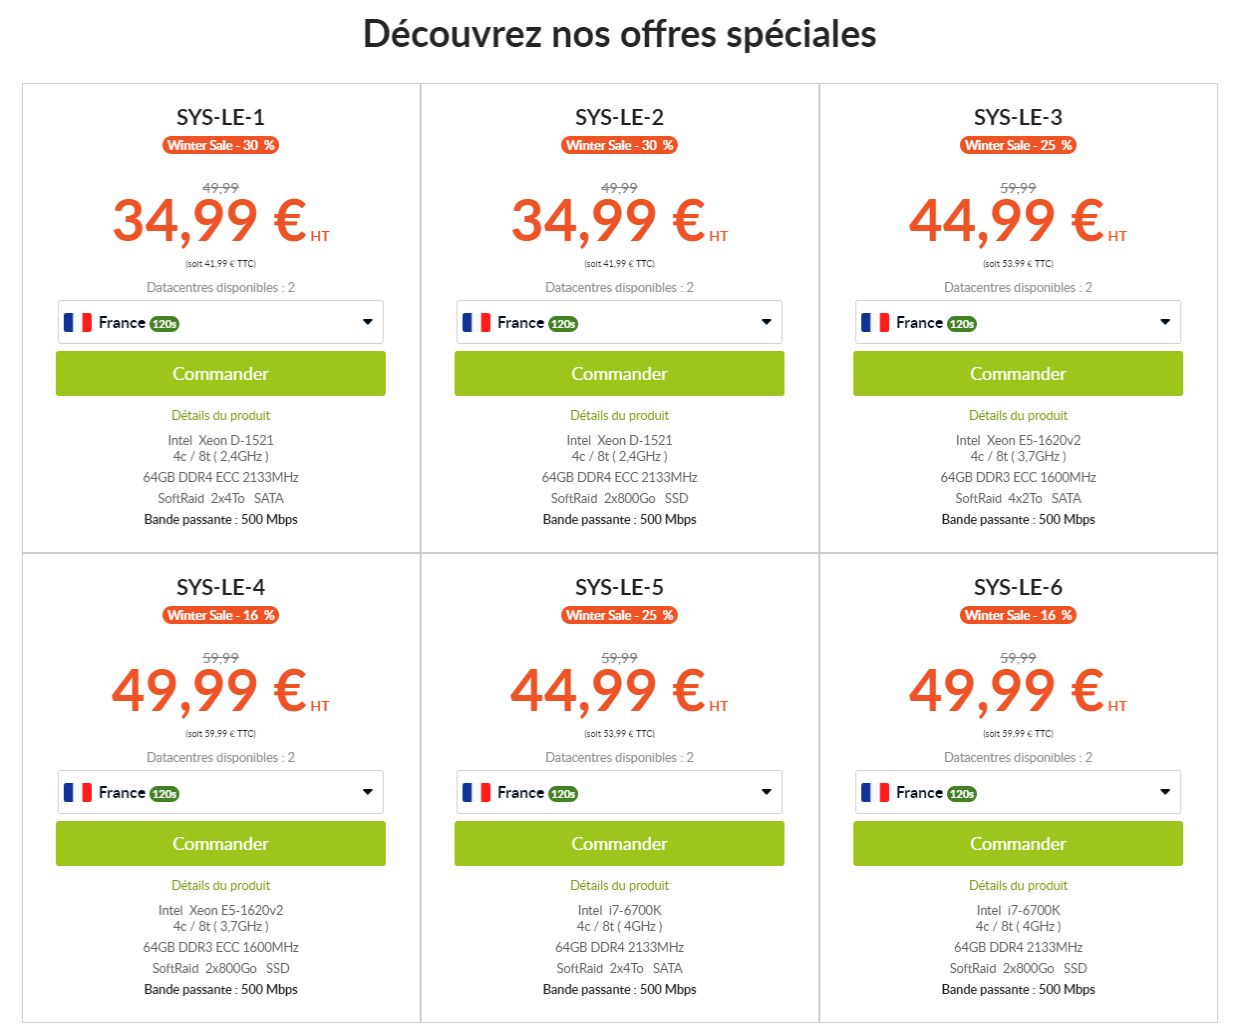Open Détails du produit for SYS-LE-2
This screenshot has height=1036, width=1242.
pos(619,415)
